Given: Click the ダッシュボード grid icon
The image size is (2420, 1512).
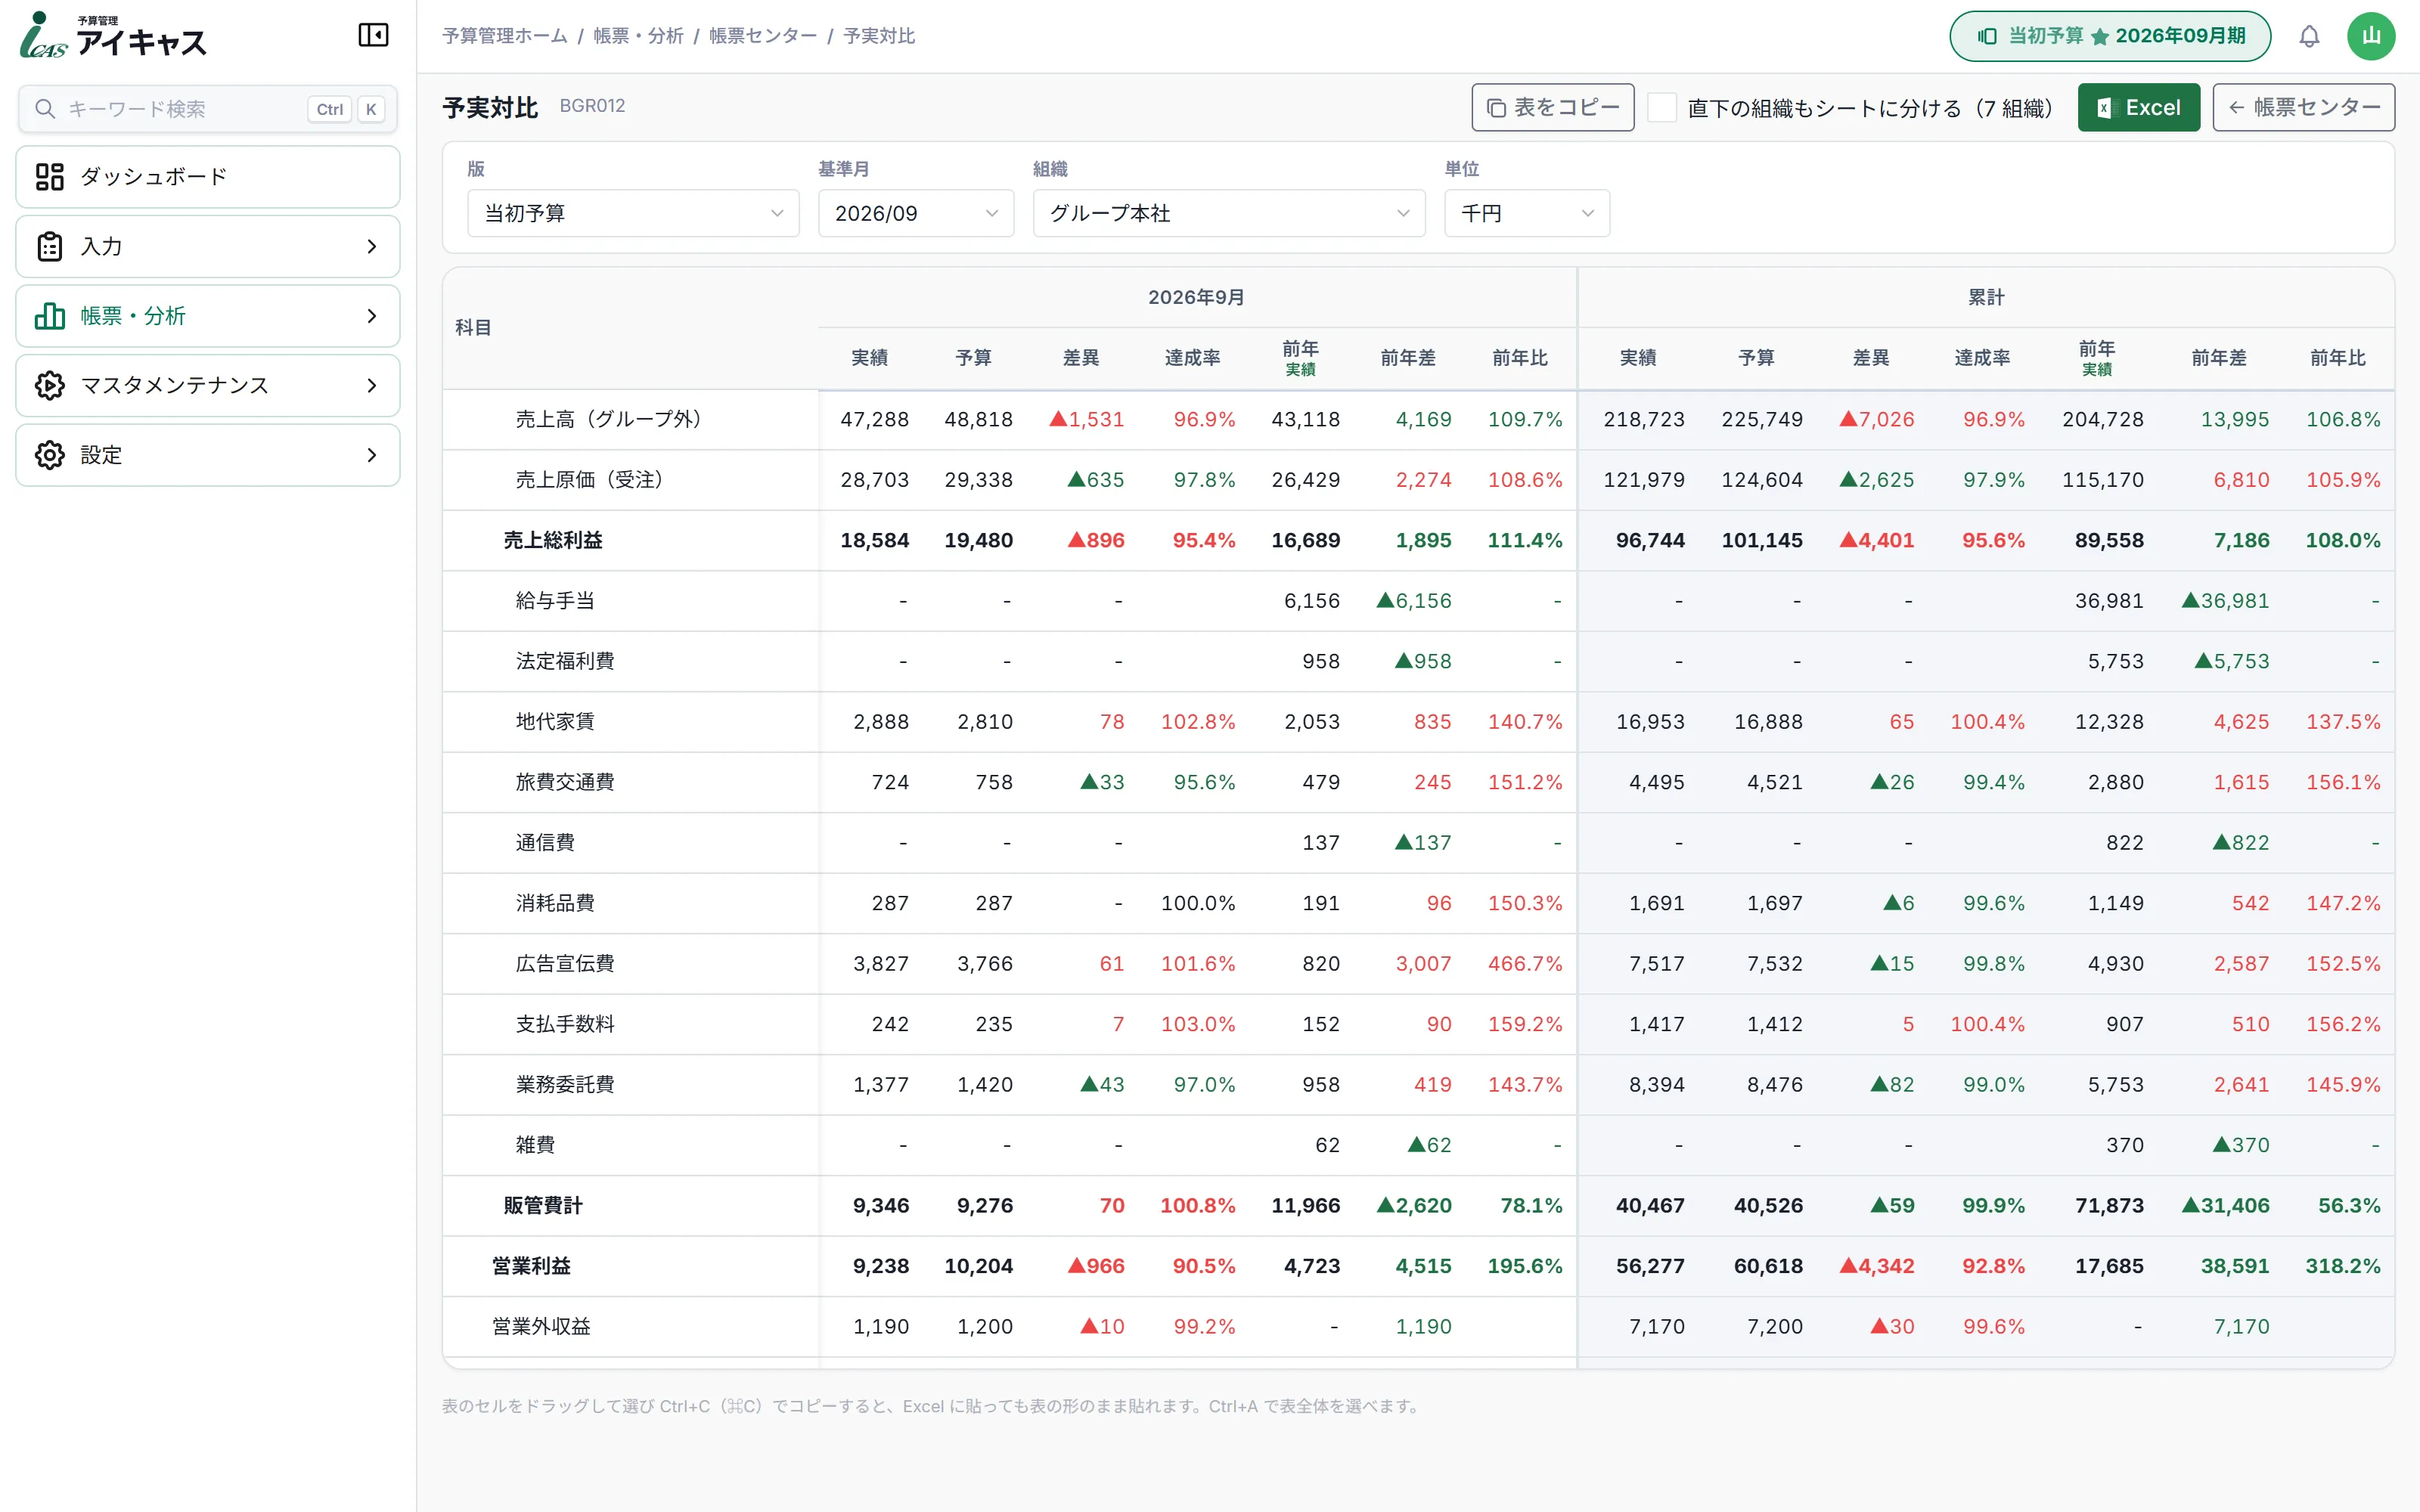Looking at the screenshot, I should pyautogui.click(x=50, y=177).
